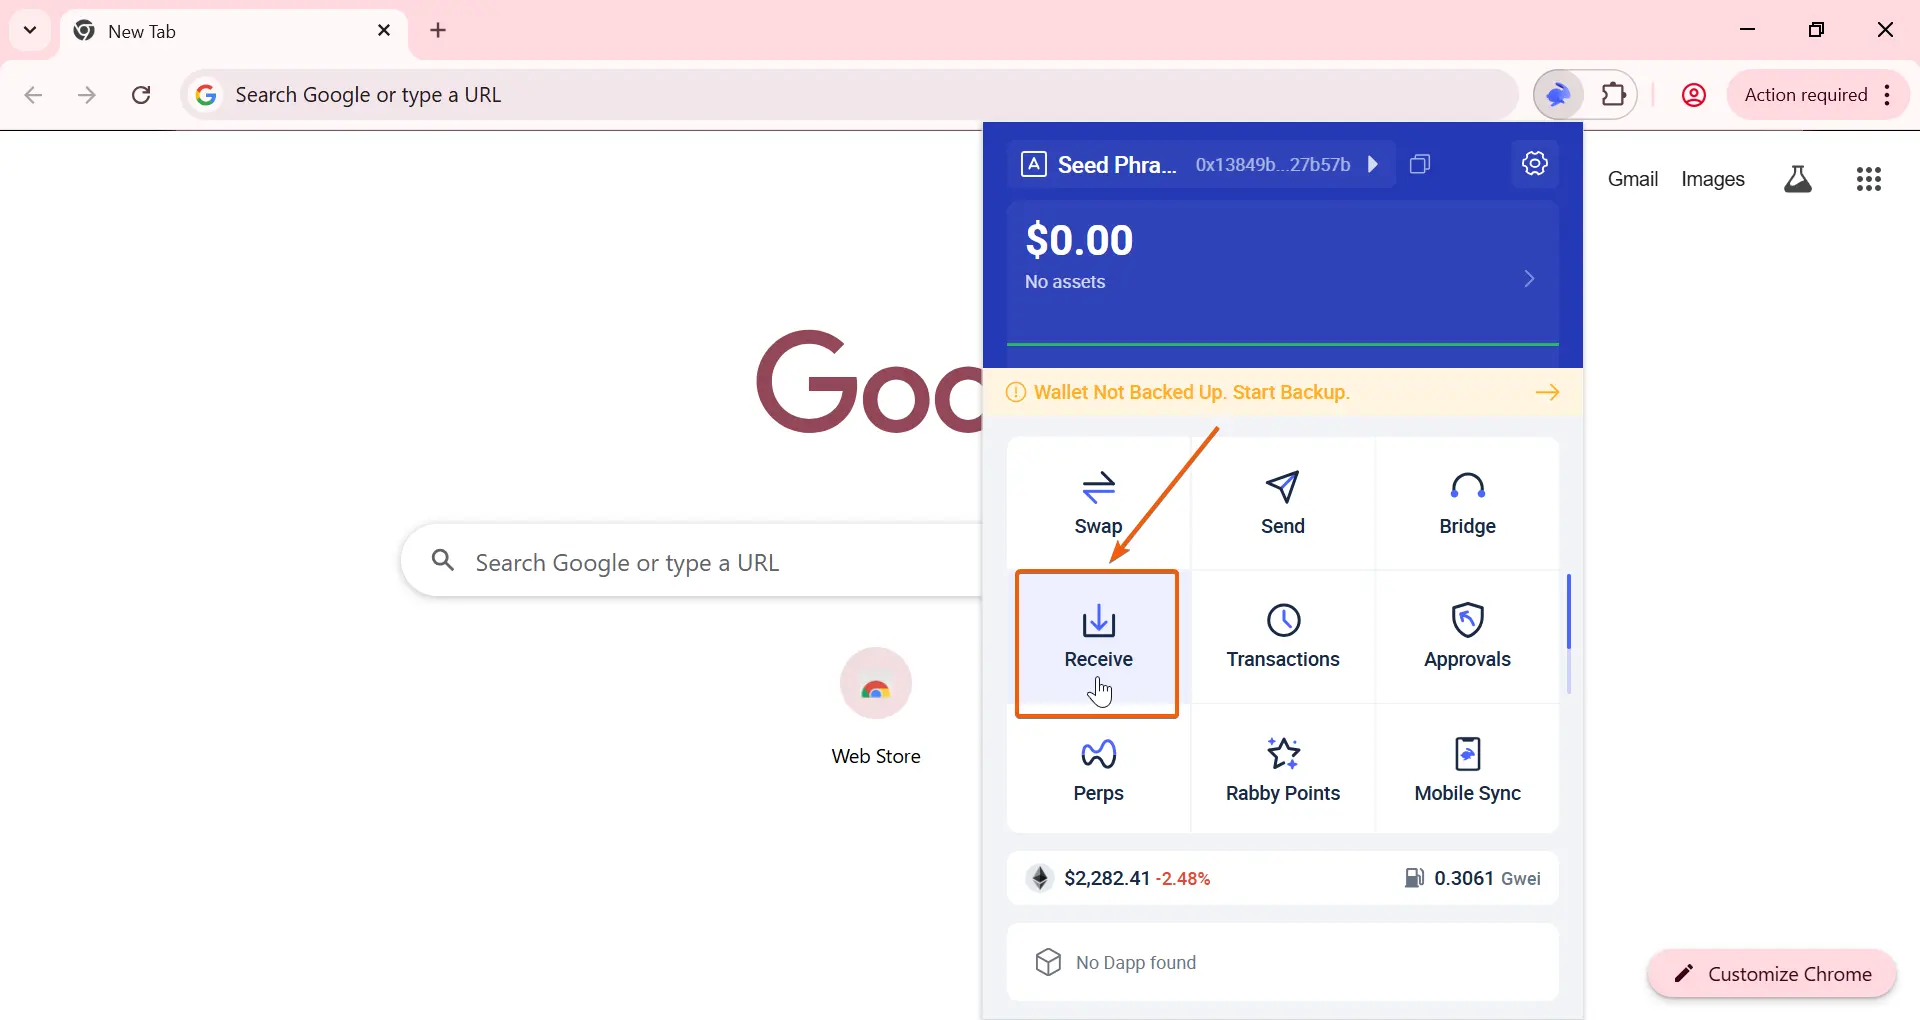Open the Bridge tool
The width and height of the screenshot is (1920, 1020).
pyautogui.click(x=1467, y=503)
